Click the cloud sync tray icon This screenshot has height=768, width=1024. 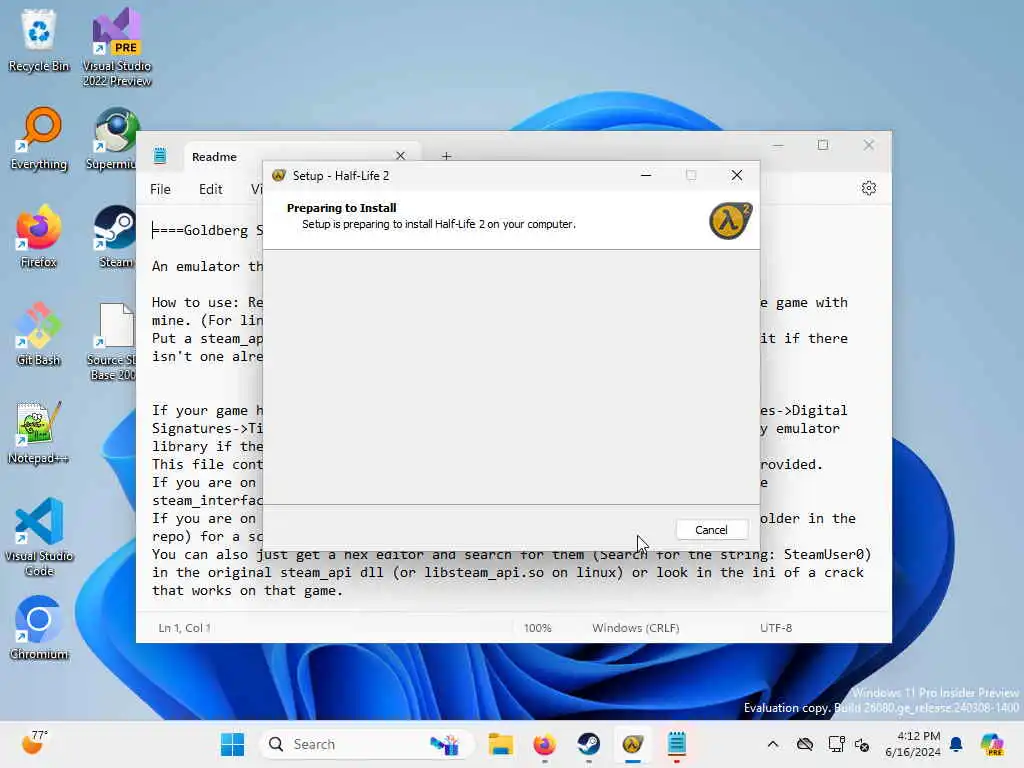805,744
